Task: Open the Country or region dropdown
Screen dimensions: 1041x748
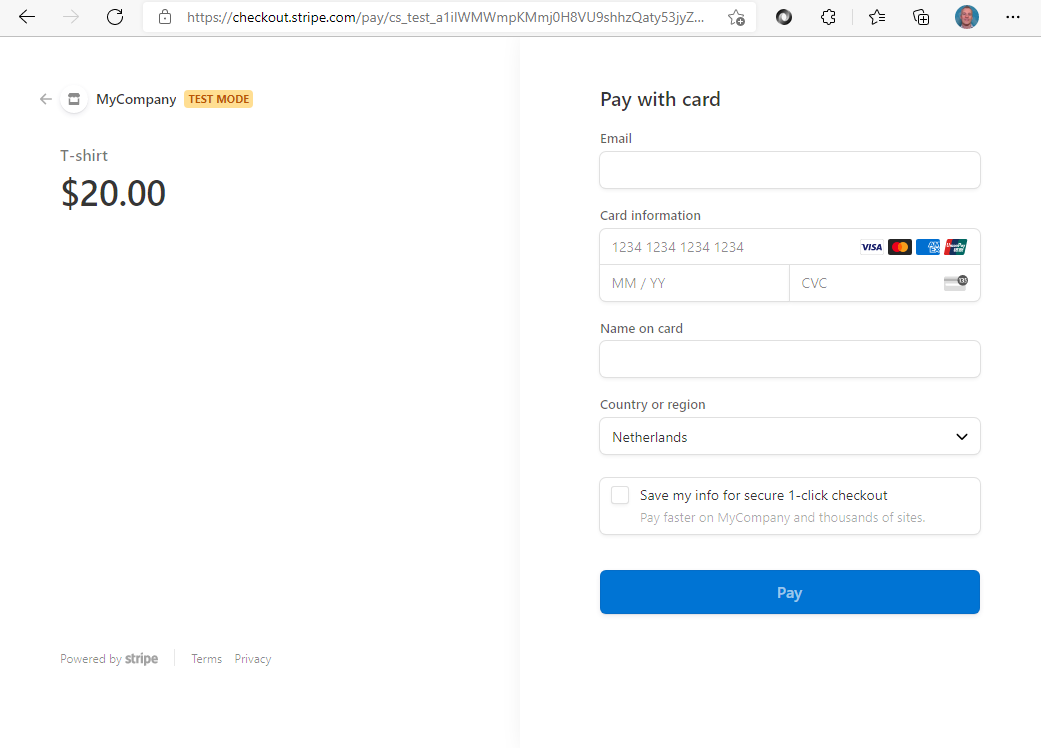Action: coord(790,436)
